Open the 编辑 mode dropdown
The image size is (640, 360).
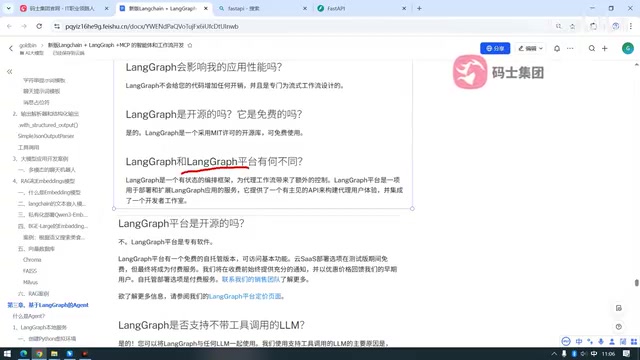(x=530, y=48)
